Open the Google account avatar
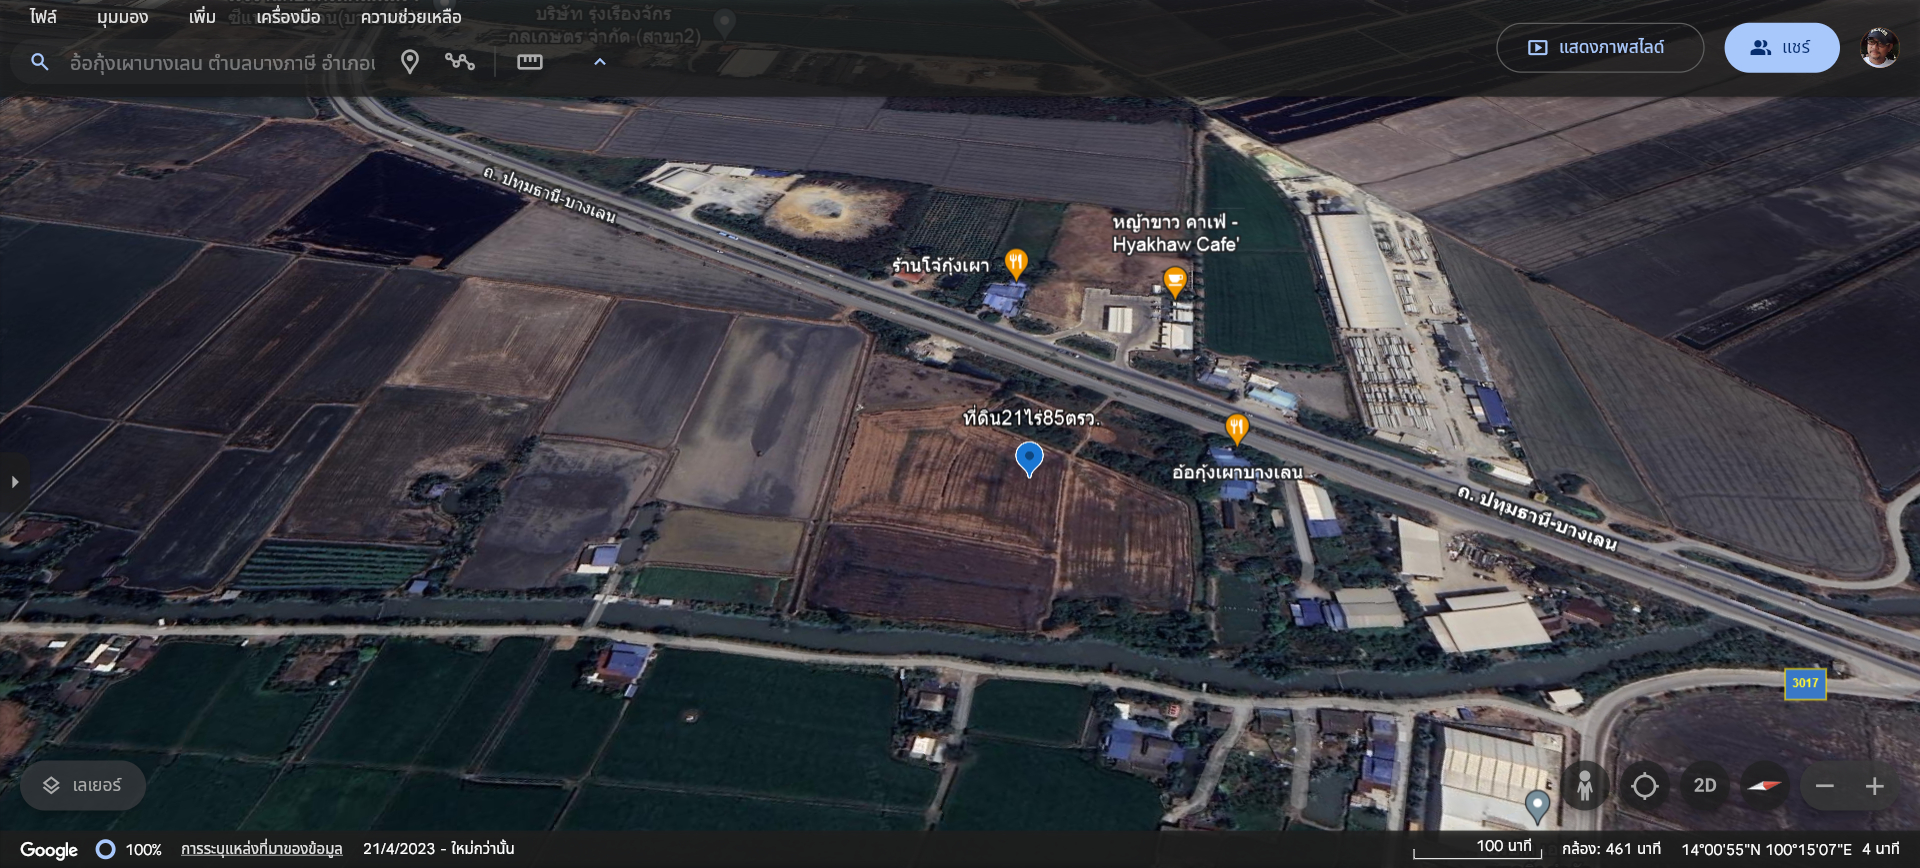 coord(1879,48)
